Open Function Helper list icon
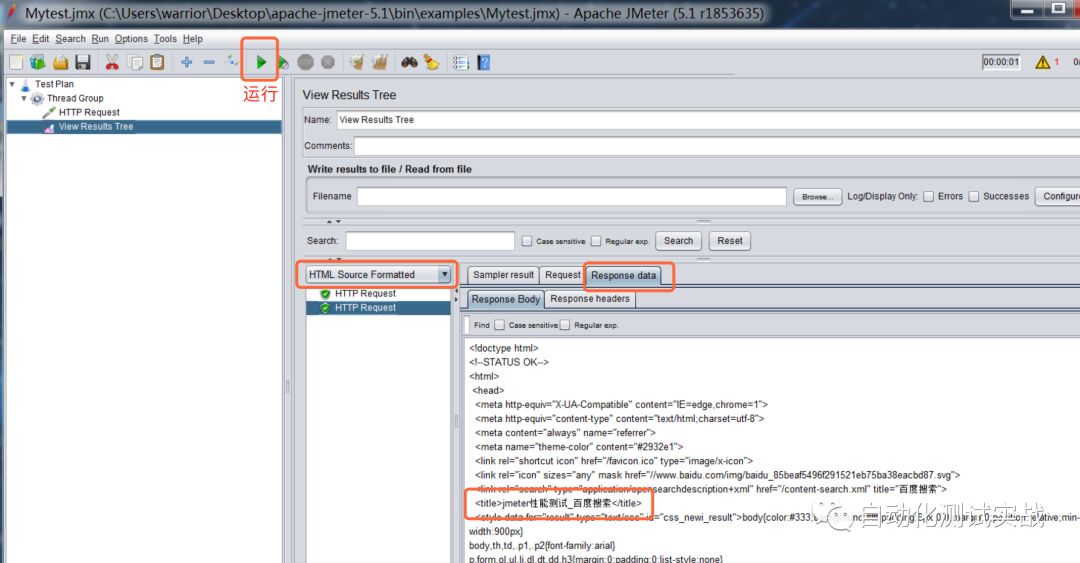Screen dimensions: 1080x563 coord(461,63)
